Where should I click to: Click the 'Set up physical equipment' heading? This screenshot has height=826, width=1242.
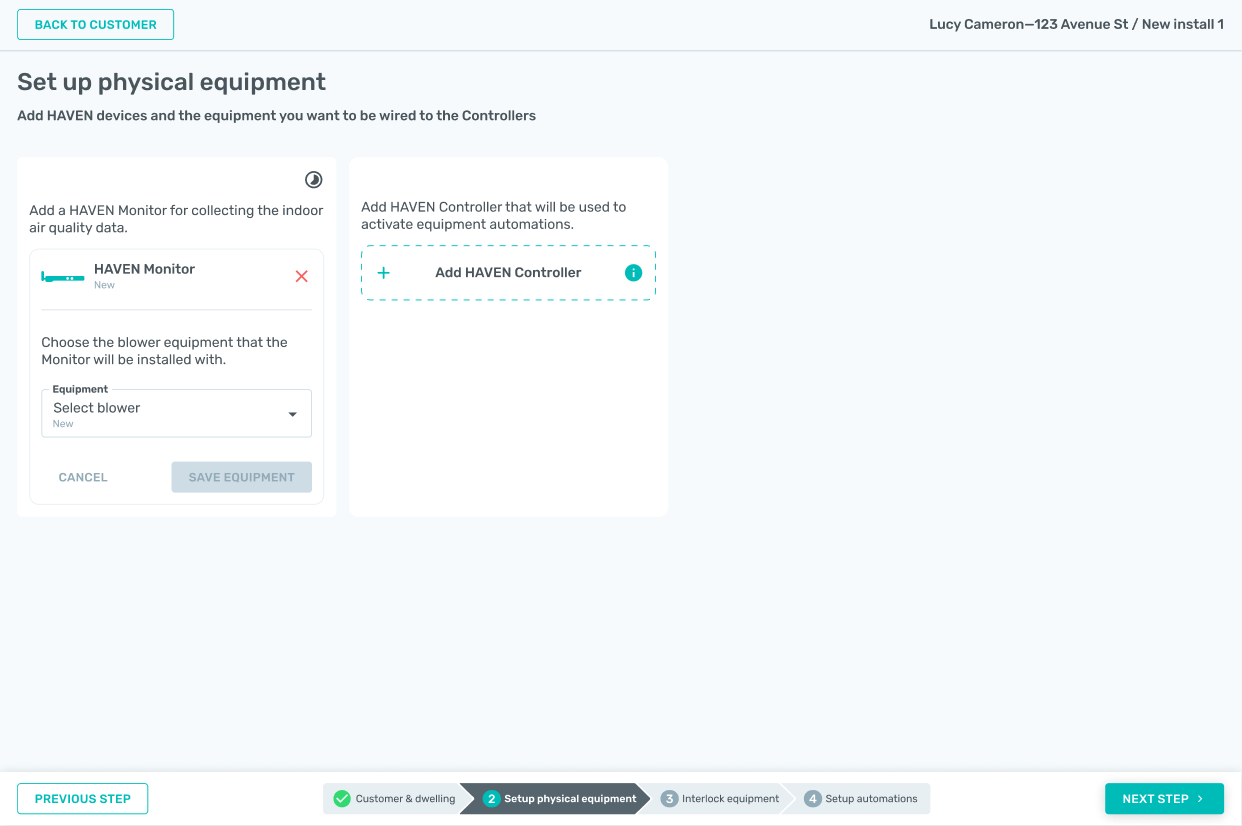(x=171, y=82)
